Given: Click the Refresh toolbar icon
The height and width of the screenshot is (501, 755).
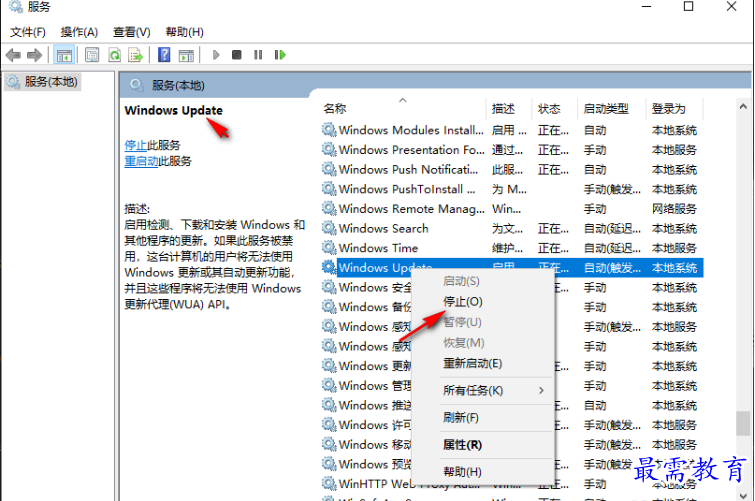Looking at the screenshot, I should [x=115, y=55].
